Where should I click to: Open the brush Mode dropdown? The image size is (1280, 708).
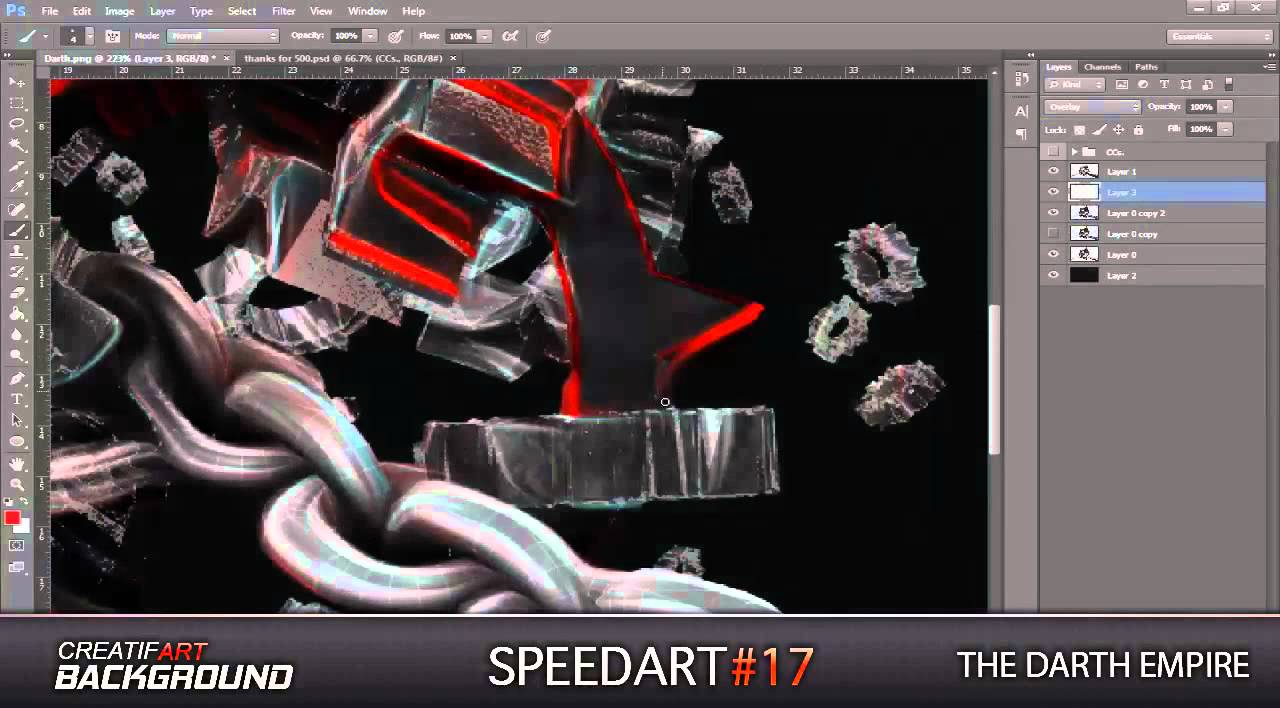[222, 36]
